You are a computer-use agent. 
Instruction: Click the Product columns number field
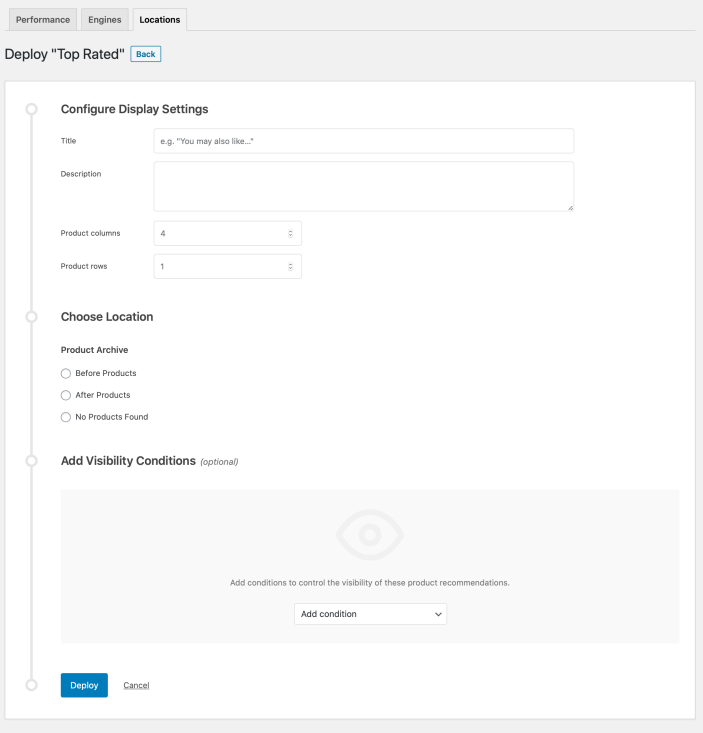(x=228, y=233)
